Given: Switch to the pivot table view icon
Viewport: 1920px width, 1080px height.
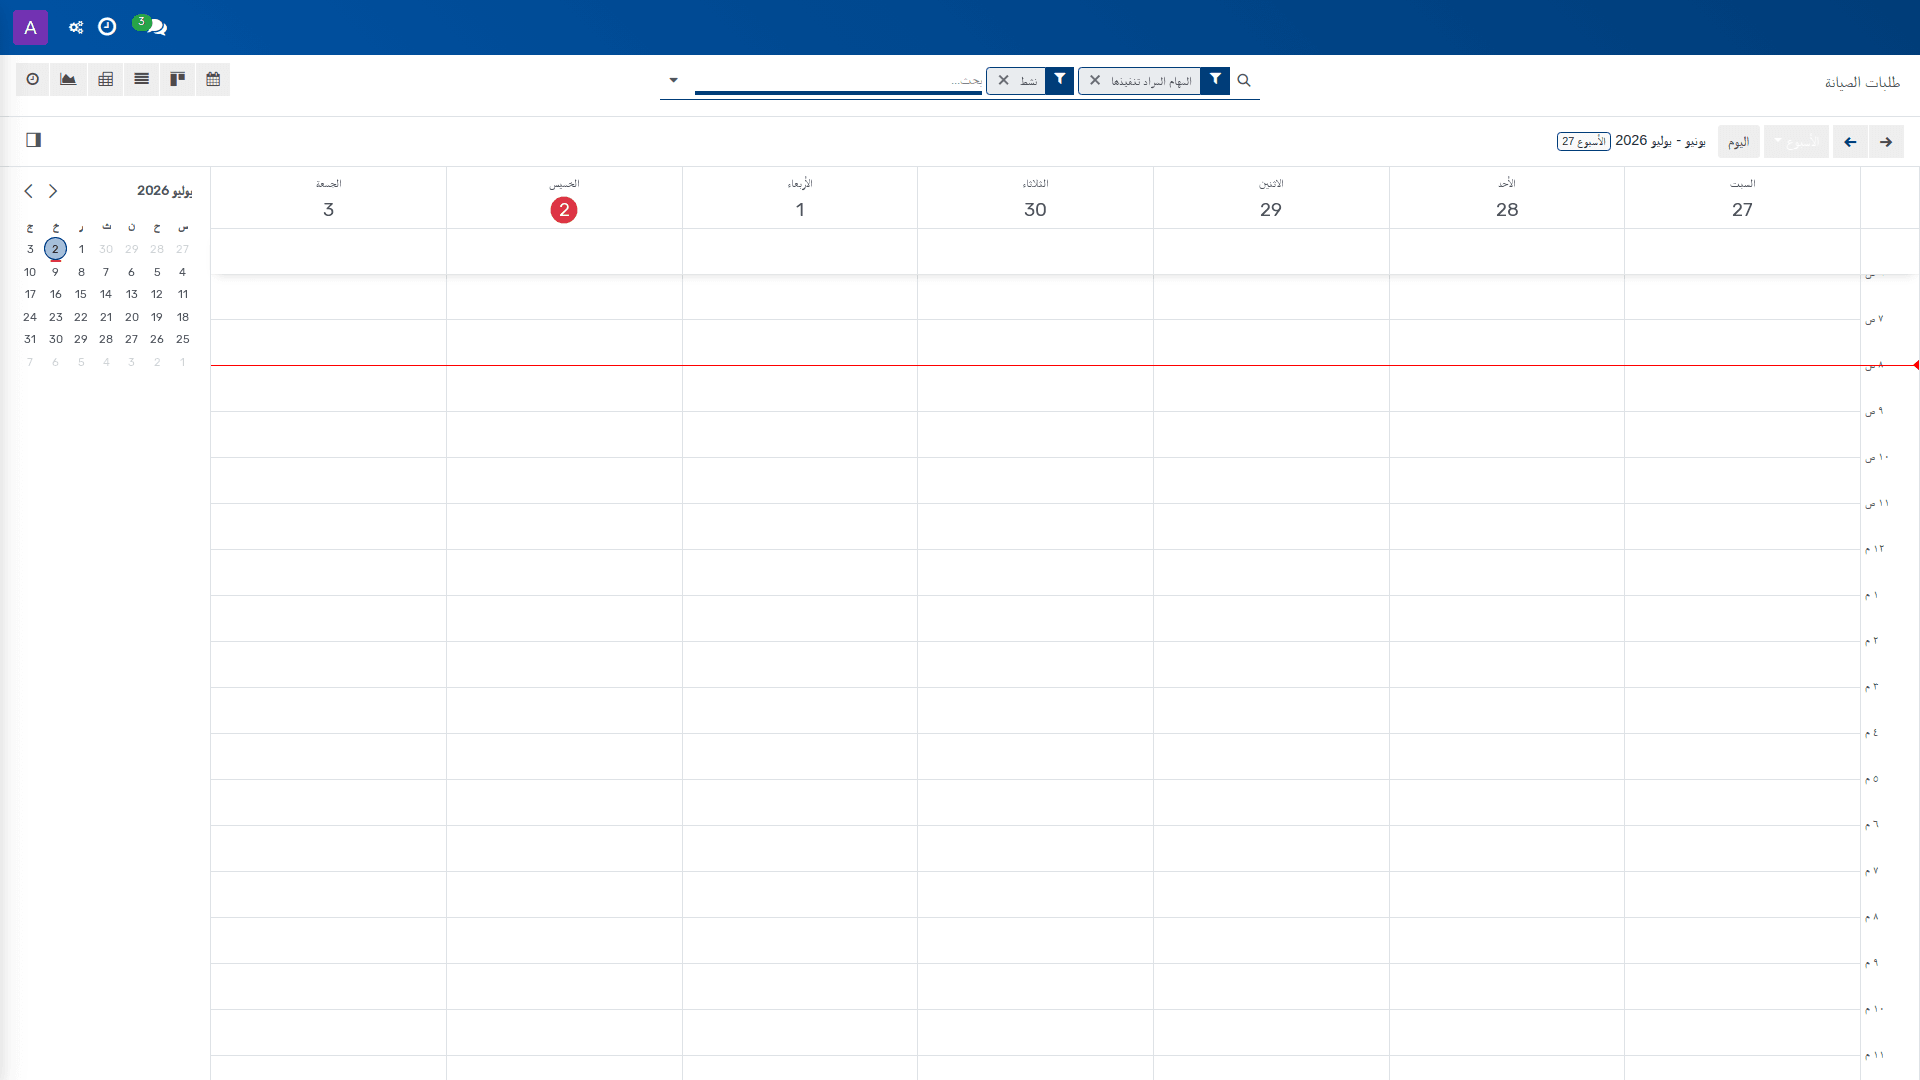Looking at the screenshot, I should pyautogui.click(x=105, y=79).
